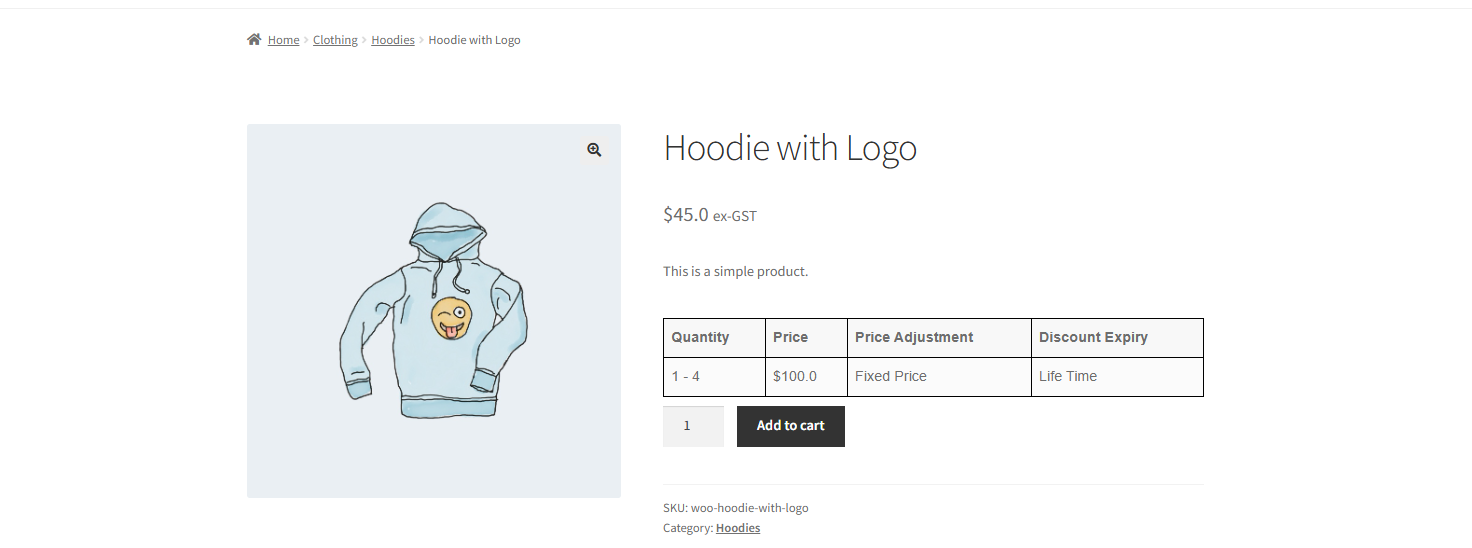Open the Hoodies category link below SKU
The image size is (1472, 548).
pyautogui.click(x=738, y=528)
